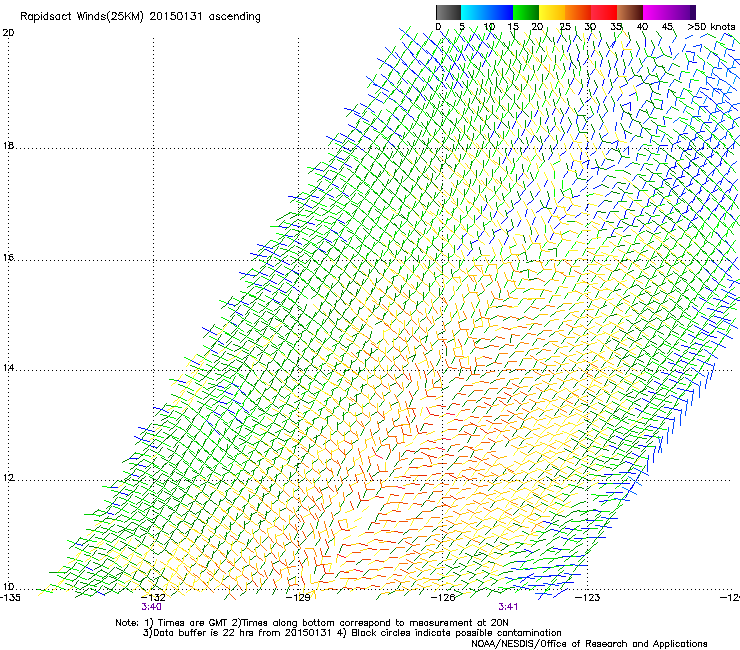Click the purple time stamp '3:40'
Image resolution: width=740 pixels, height=650 pixels.
151,607
